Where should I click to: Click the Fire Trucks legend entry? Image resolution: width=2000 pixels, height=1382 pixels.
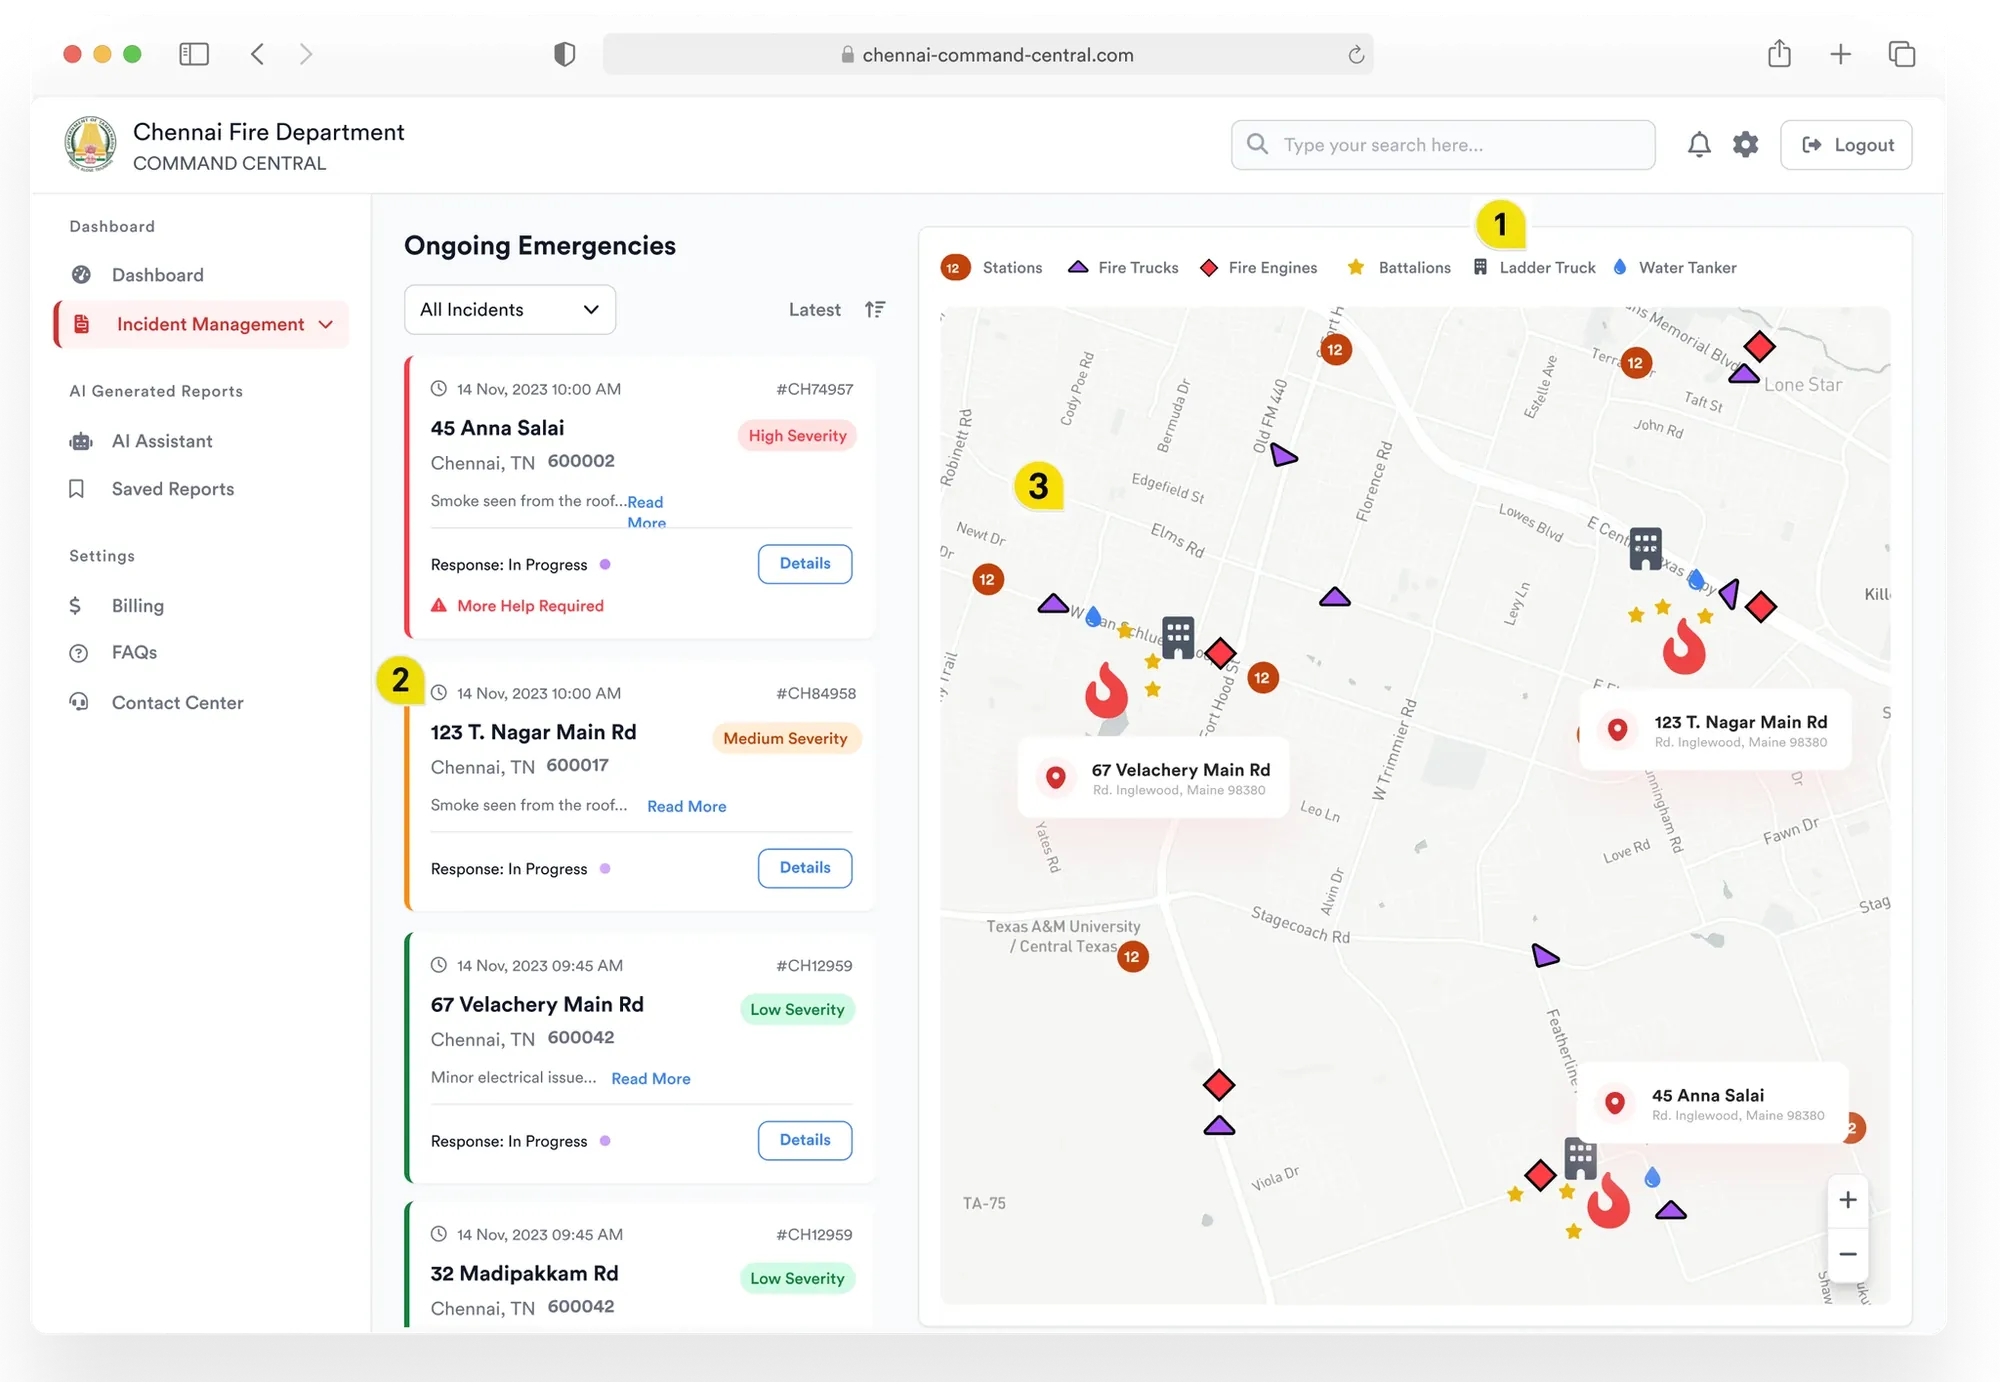point(1123,268)
